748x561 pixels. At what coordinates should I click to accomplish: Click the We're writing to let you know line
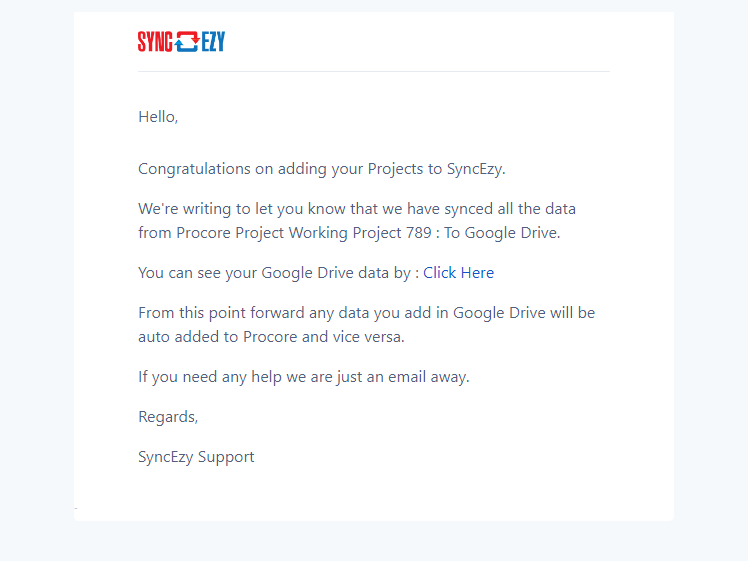pyautogui.click(x=357, y=209)
